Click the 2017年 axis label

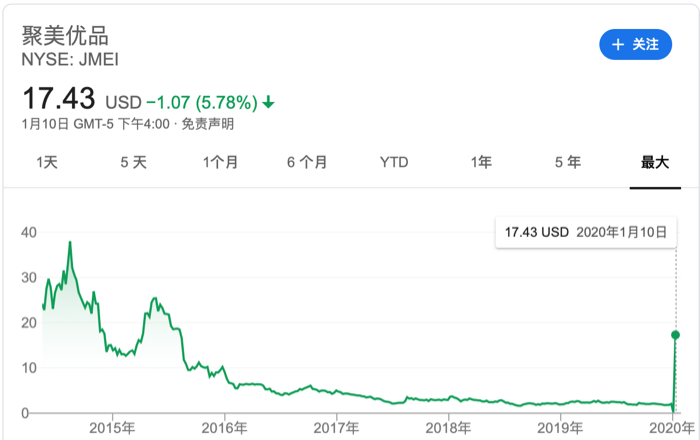(x=336, y=428)
